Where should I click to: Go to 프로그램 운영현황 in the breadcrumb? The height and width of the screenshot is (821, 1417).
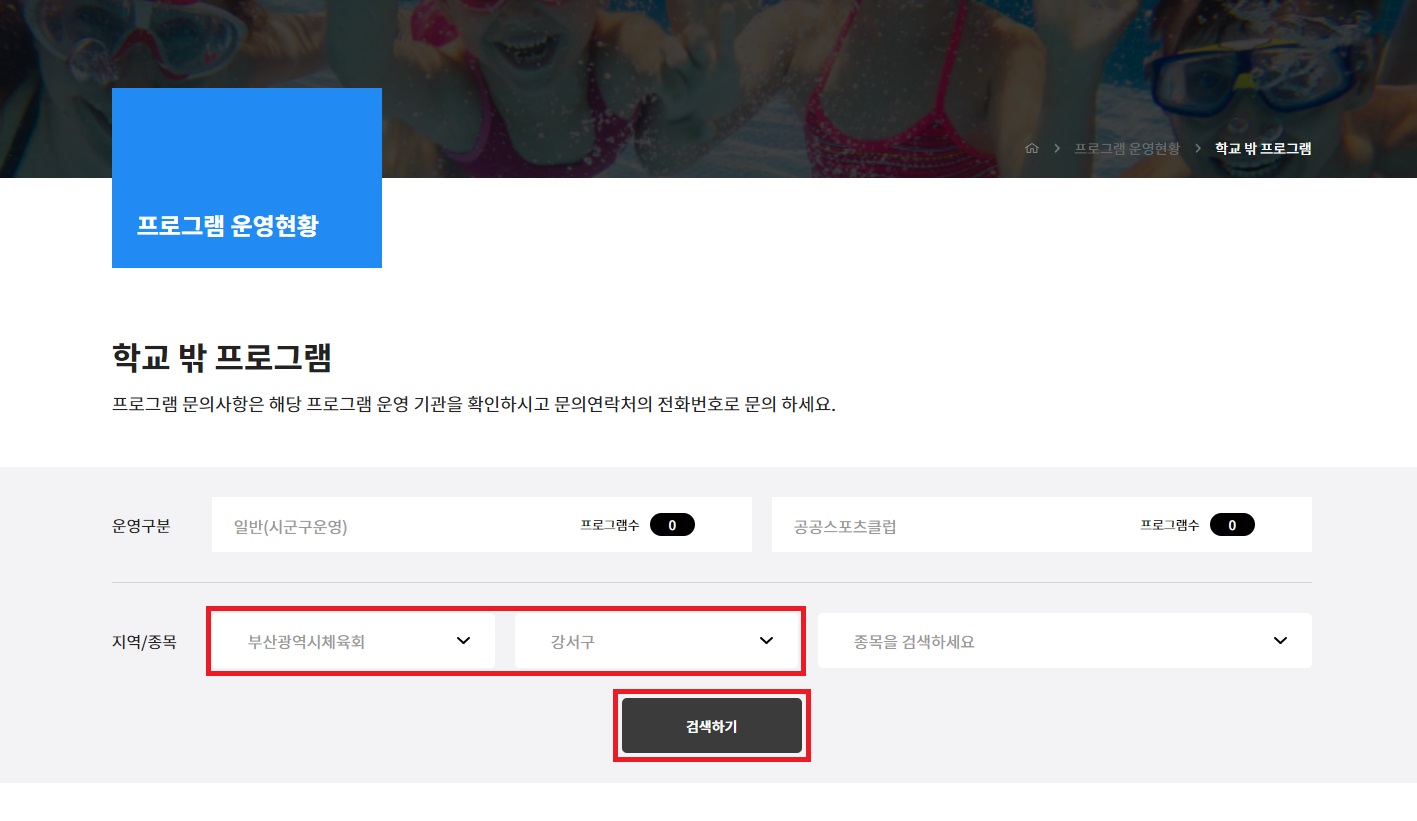coord(1127,148)
